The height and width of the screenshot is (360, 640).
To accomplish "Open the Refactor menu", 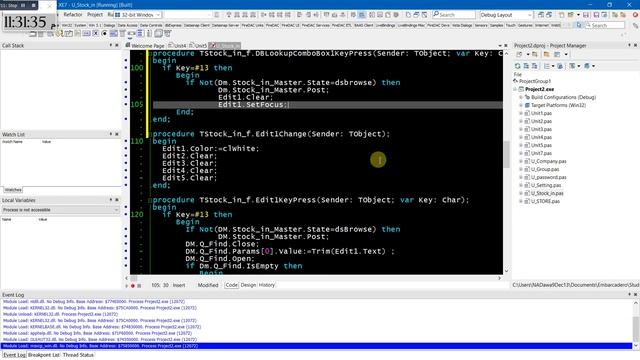I will pos(73,15).
